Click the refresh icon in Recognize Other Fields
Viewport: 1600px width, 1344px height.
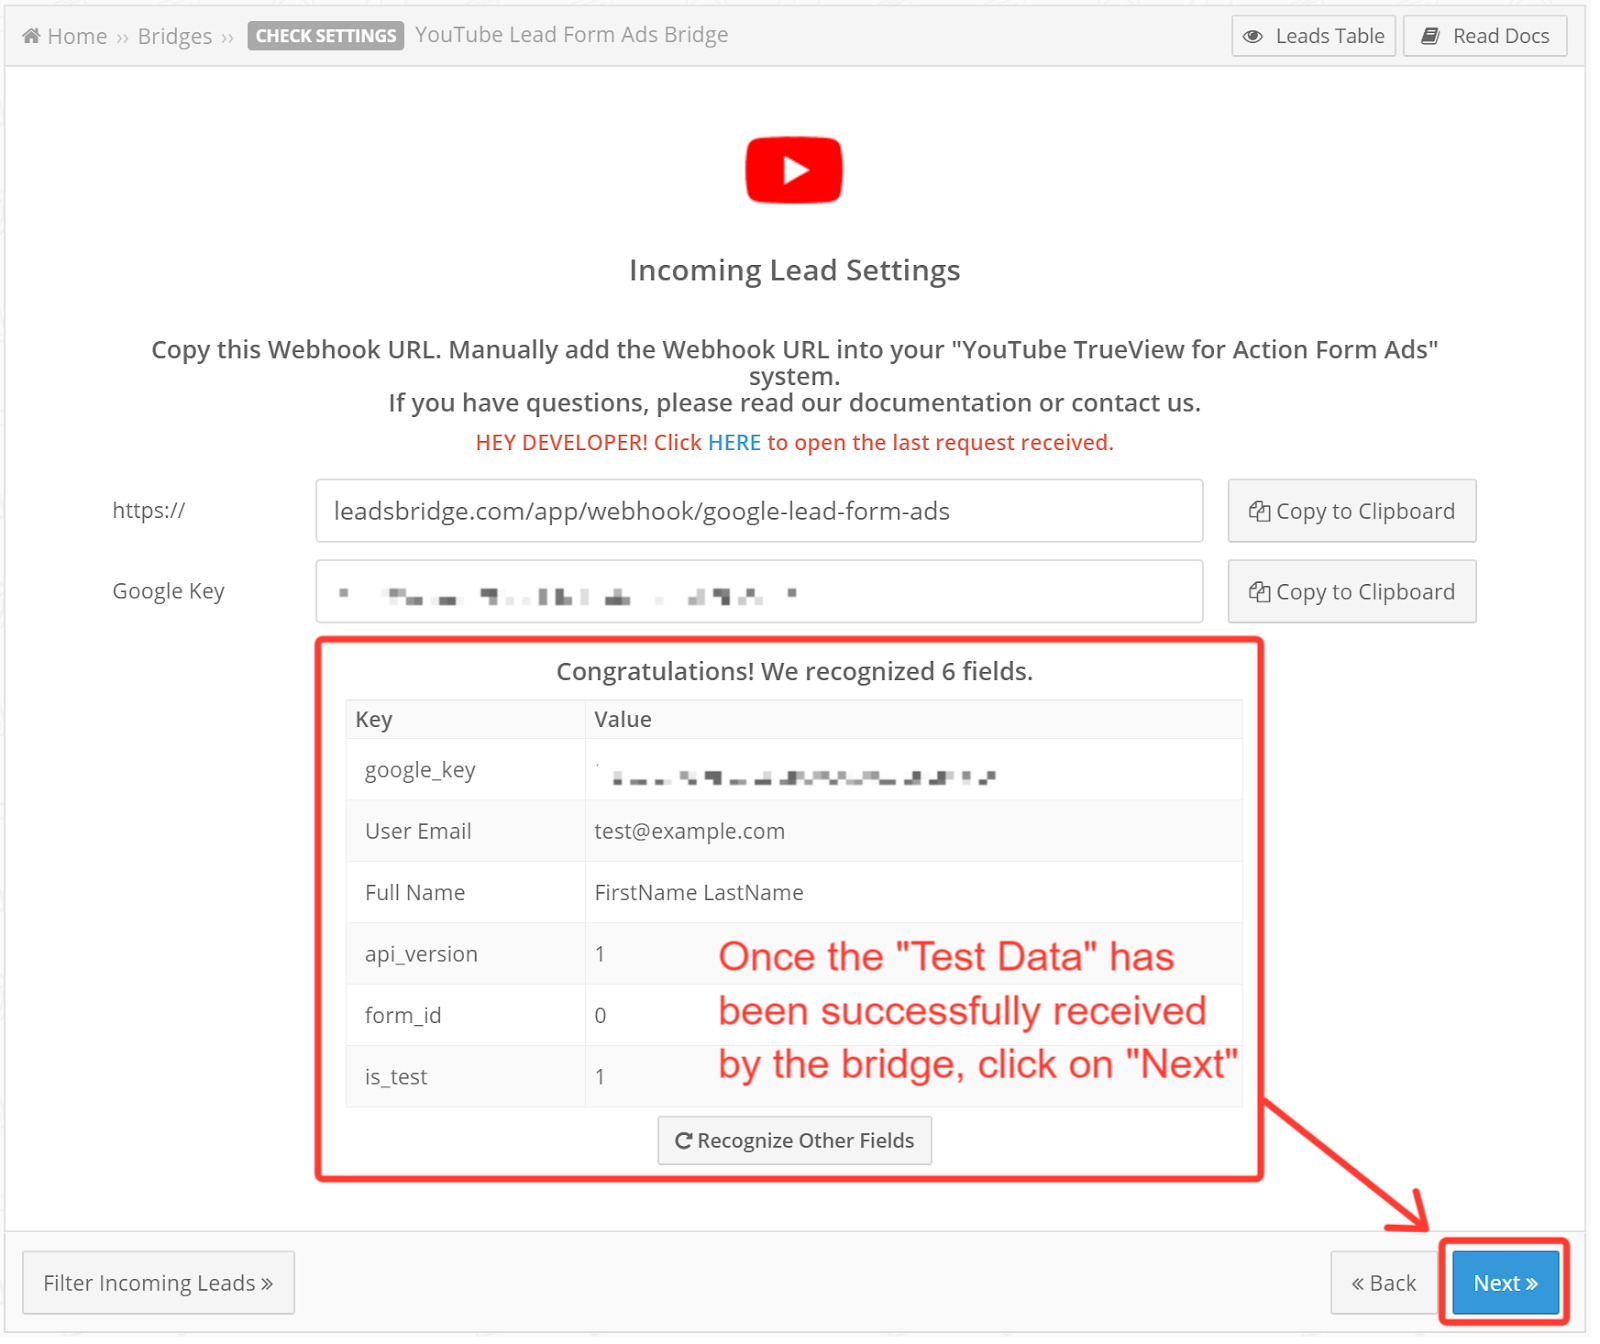[x=684, y=1141]
